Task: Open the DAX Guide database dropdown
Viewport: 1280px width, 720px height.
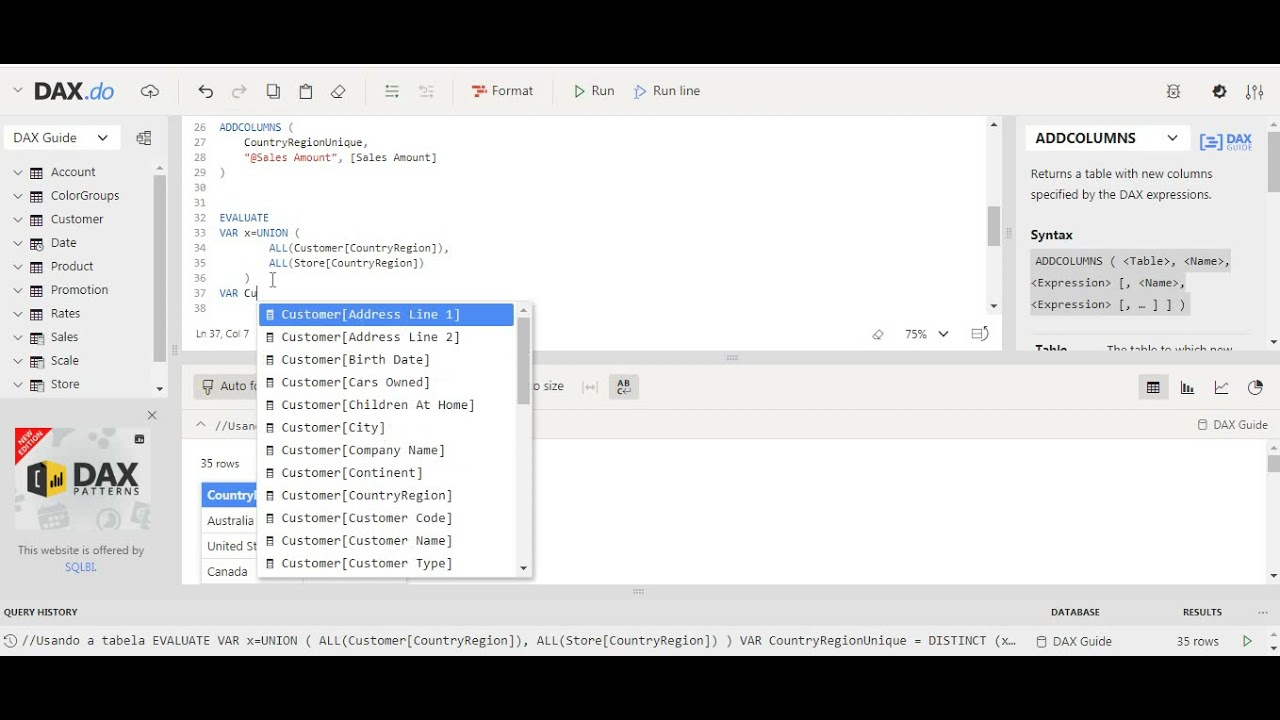Action: tap(62, 138)
